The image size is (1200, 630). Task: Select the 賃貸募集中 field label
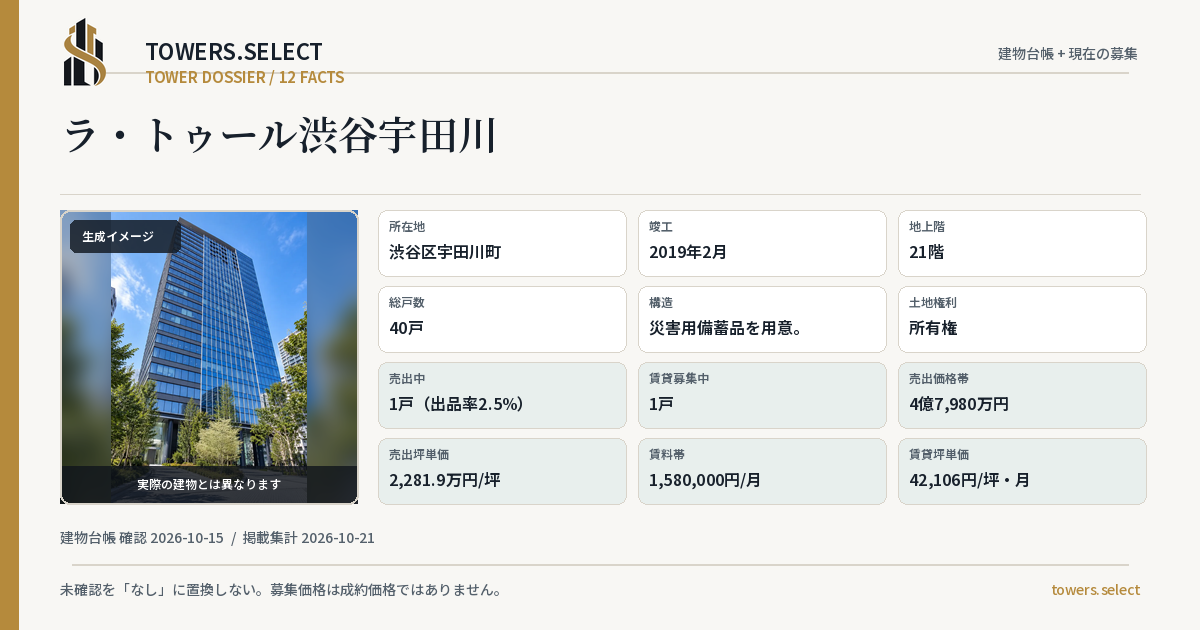(x=679, y=379)
